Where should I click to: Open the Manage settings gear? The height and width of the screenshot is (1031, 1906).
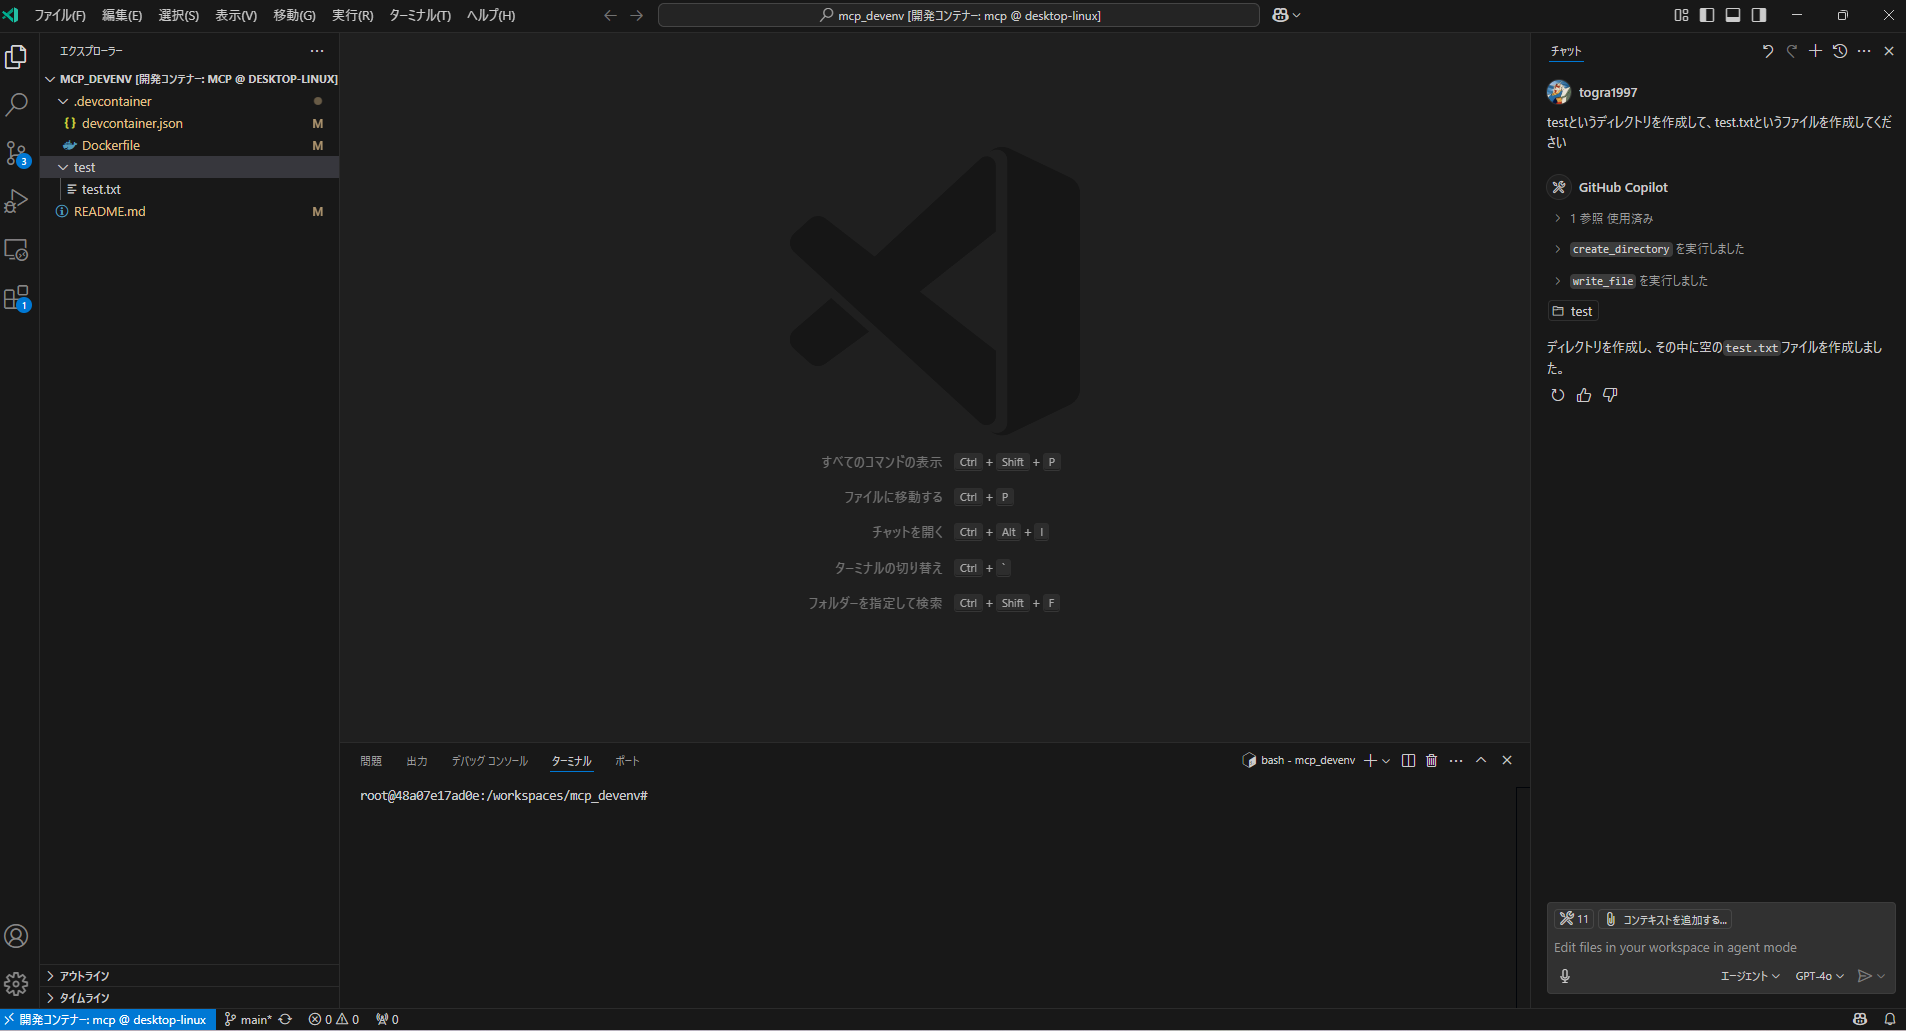tap(16, 984)
